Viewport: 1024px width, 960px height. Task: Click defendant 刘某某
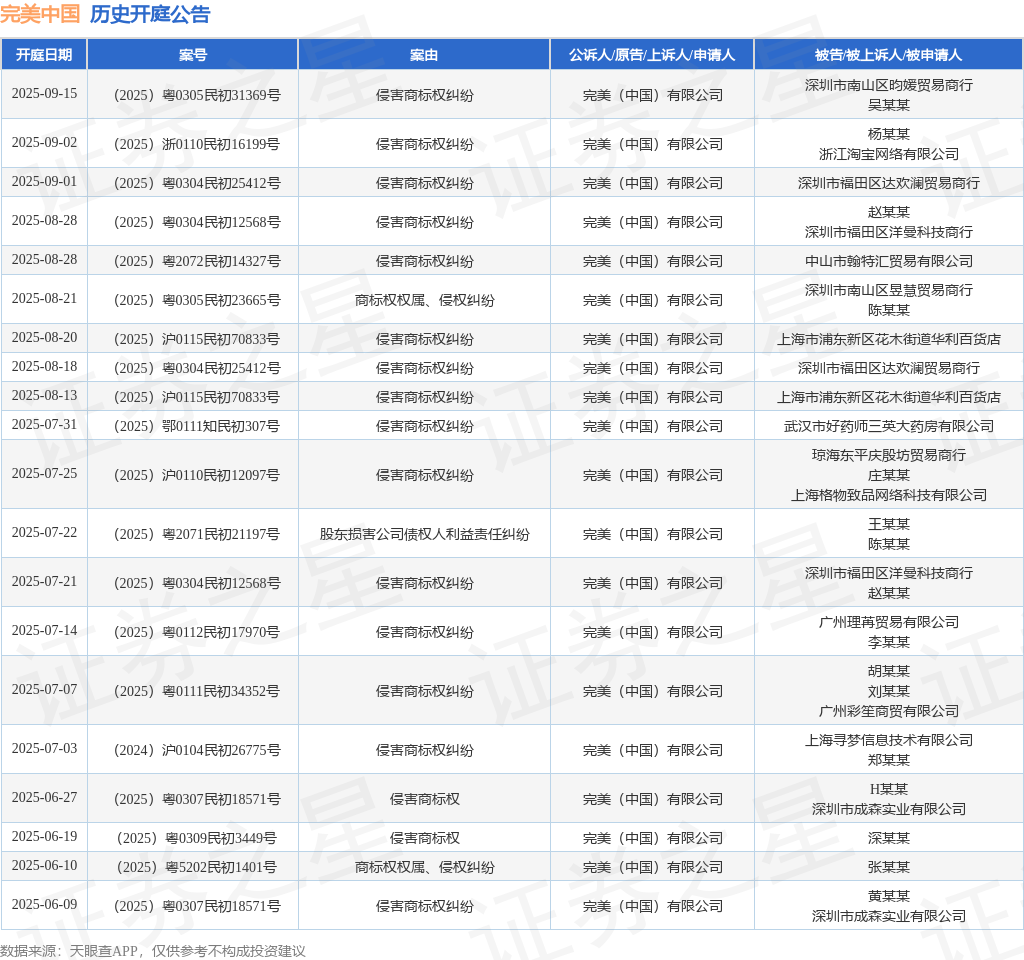point(889,692)
